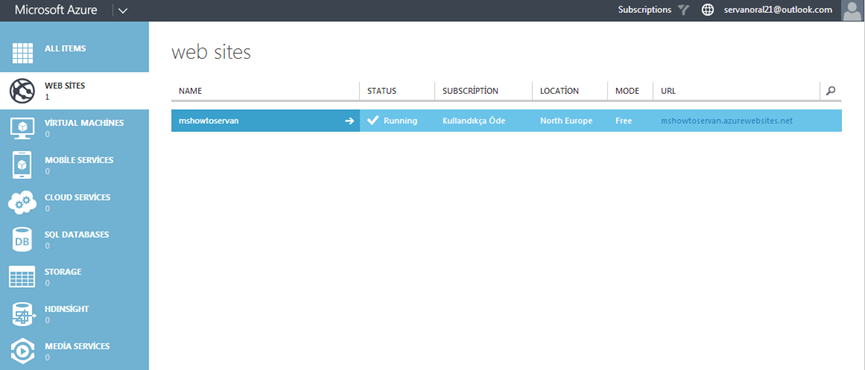Click the user avatar icon
Viewport: 865px width, 370px height.
click(x=853, y=10)
